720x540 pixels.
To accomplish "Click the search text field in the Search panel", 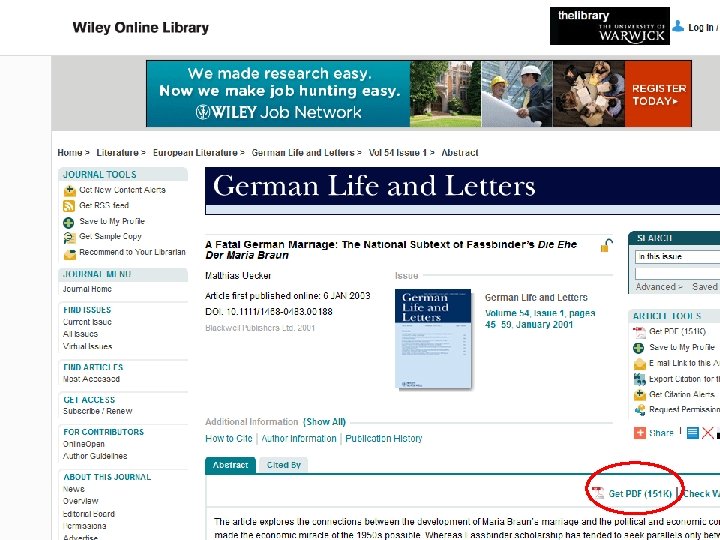I will click(x=677, y=274).
